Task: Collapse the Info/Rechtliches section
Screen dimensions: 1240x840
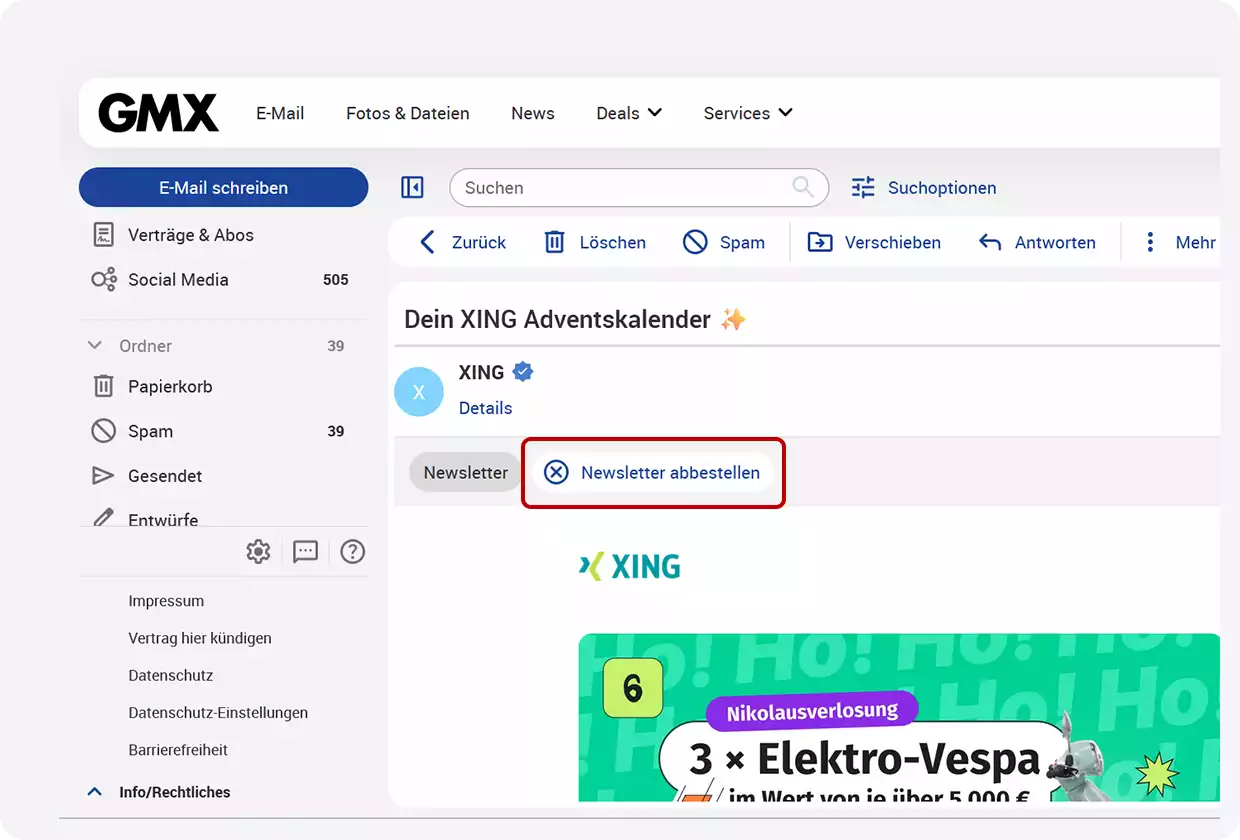Action: coord(94,791)
